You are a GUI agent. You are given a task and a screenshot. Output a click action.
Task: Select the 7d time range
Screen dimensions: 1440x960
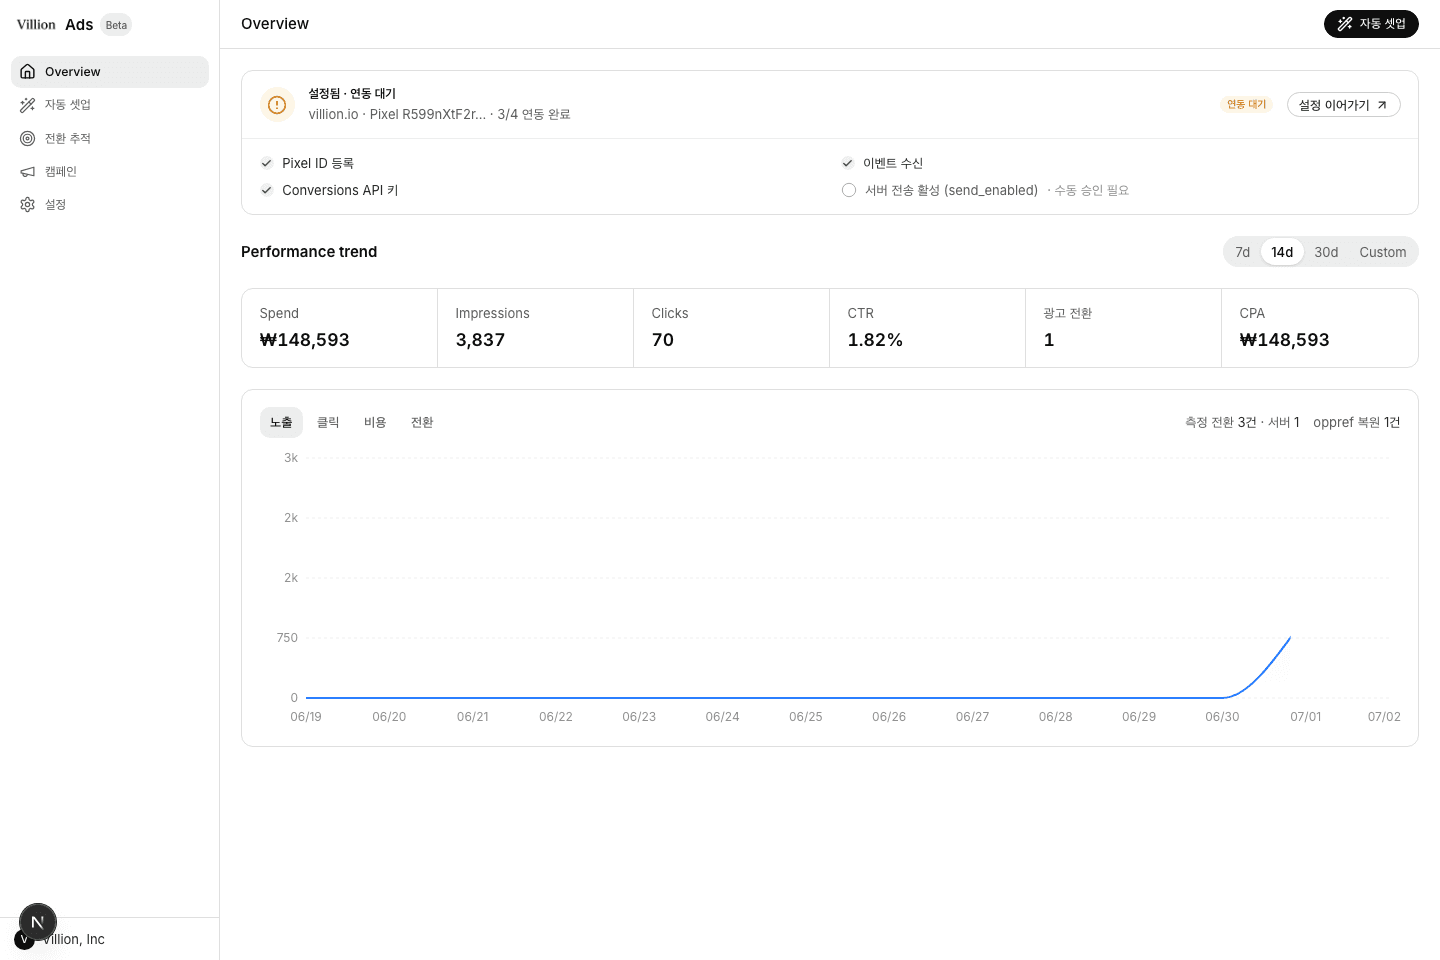click(x=1242, y=252)
